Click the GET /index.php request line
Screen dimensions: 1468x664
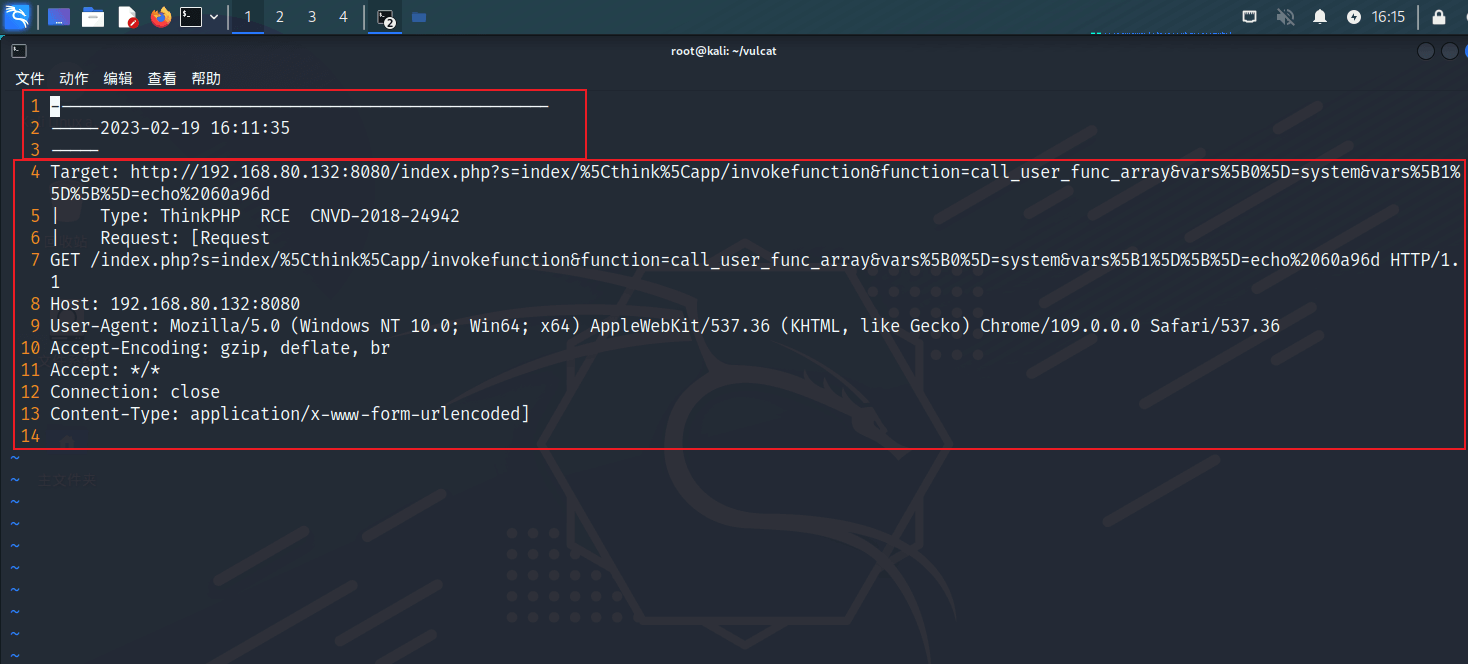tap(755, 270)
